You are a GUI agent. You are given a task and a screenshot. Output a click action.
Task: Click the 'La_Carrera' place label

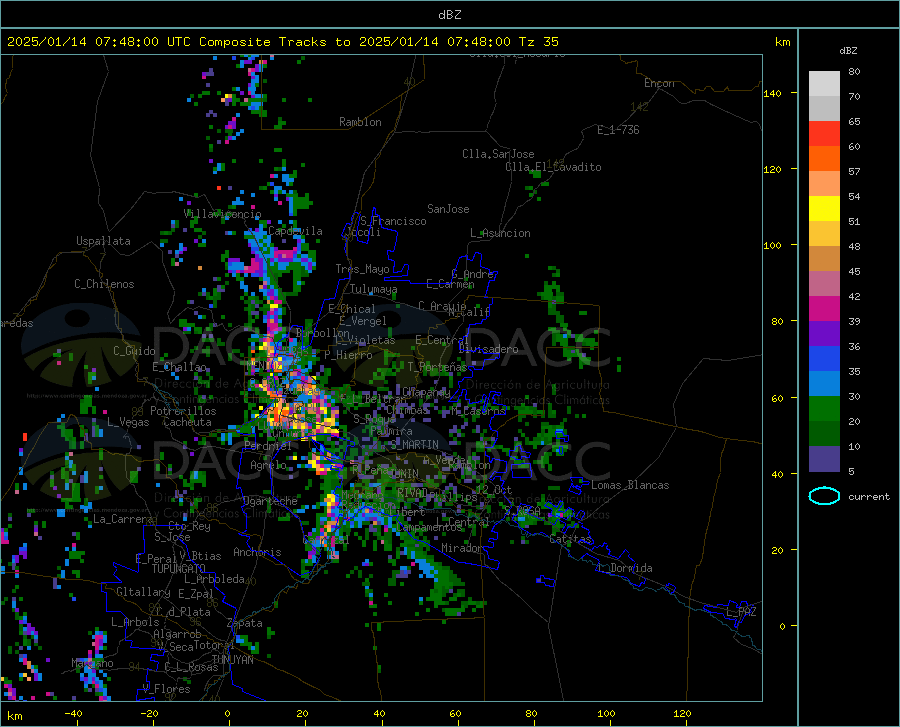pos(123,519)
